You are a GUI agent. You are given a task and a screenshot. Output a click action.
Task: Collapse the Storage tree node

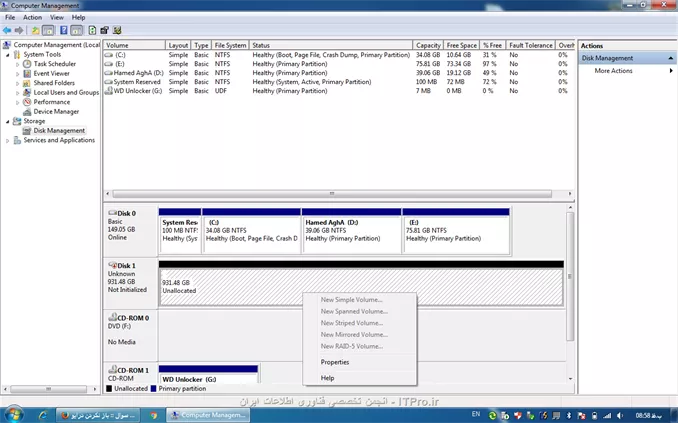coord(7,122)
